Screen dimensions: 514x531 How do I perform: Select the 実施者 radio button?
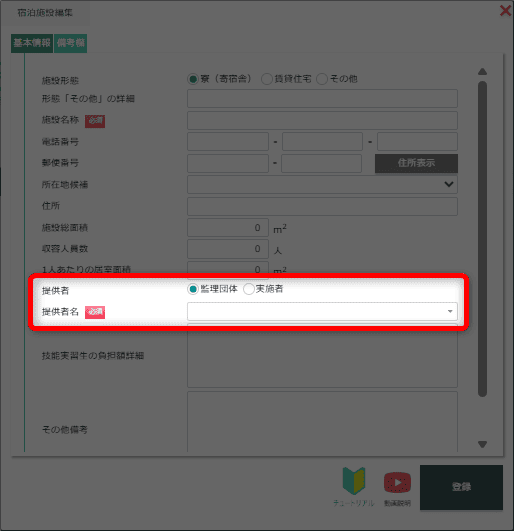tap(249, 289)
